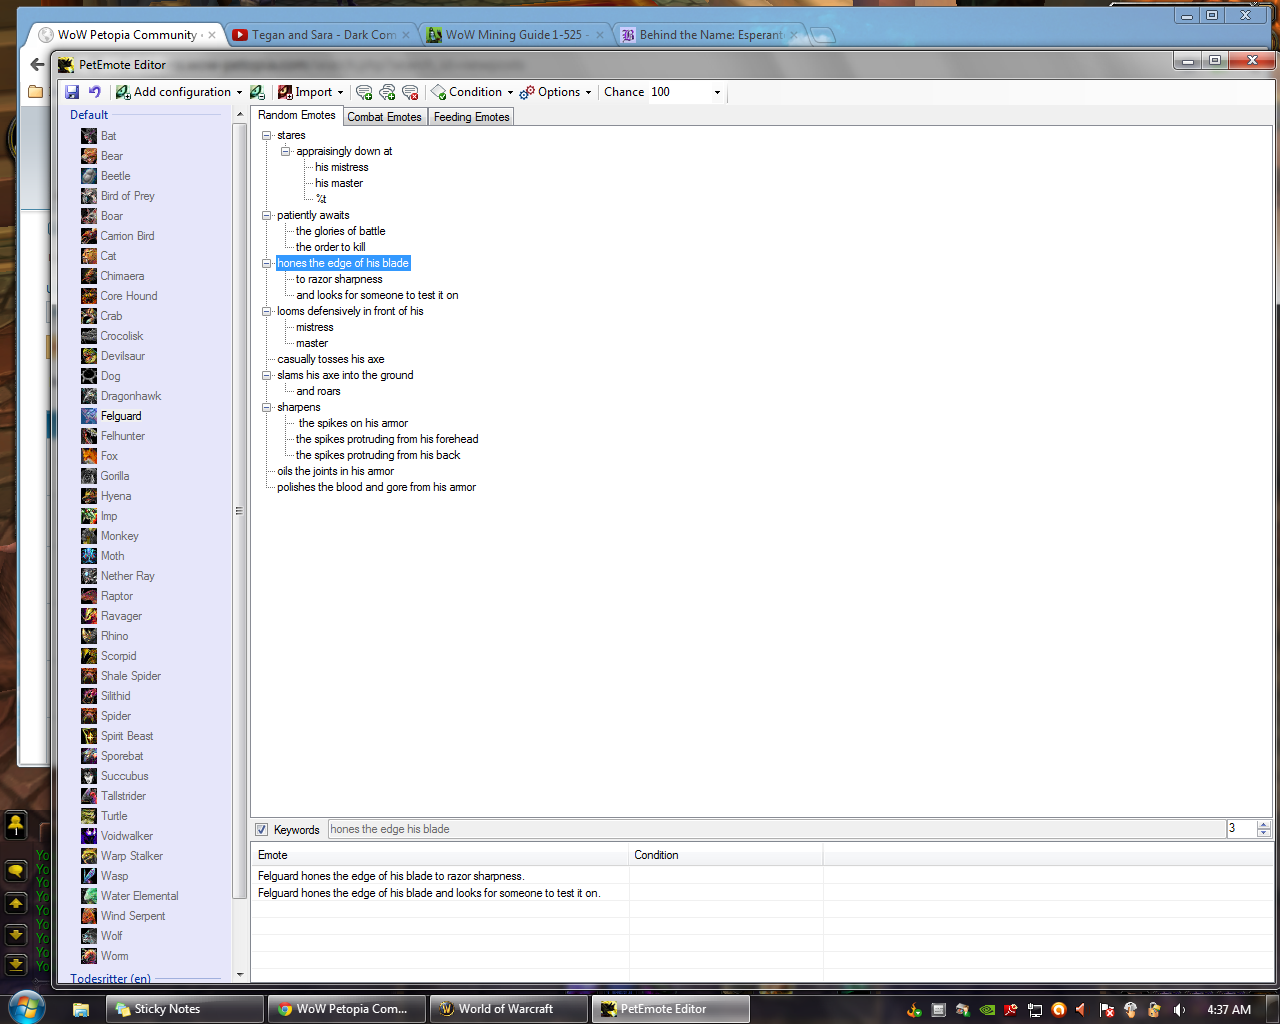Switch to WoW Petopia Community browser tab
This screenshot has width=1280, height=1024.
(x=125, y=34)
